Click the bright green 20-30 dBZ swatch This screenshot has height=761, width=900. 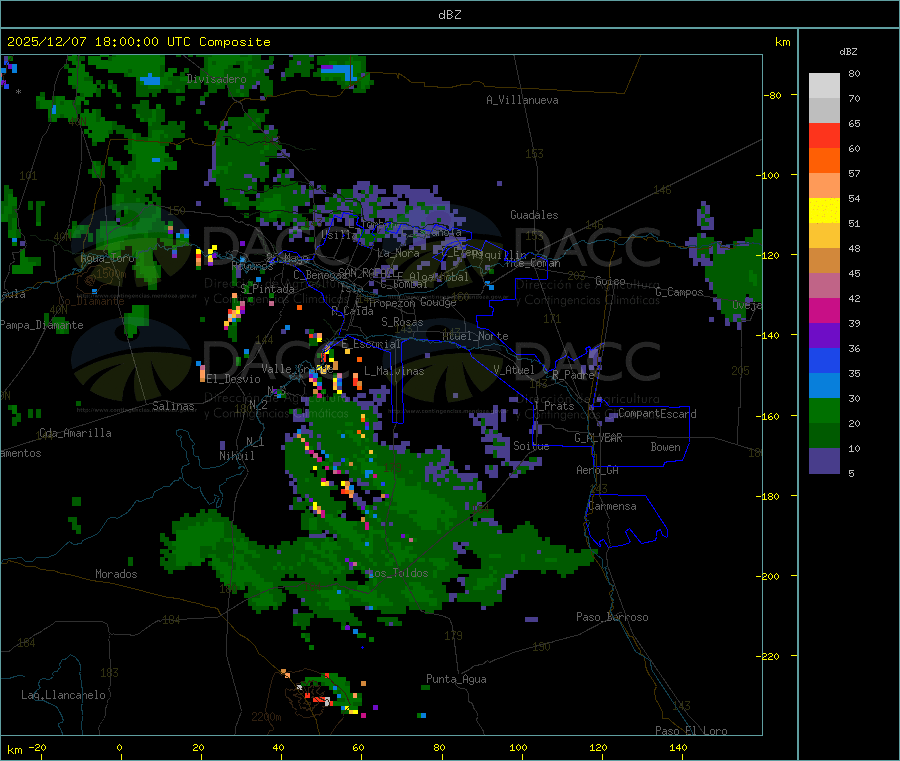[824, 410]
